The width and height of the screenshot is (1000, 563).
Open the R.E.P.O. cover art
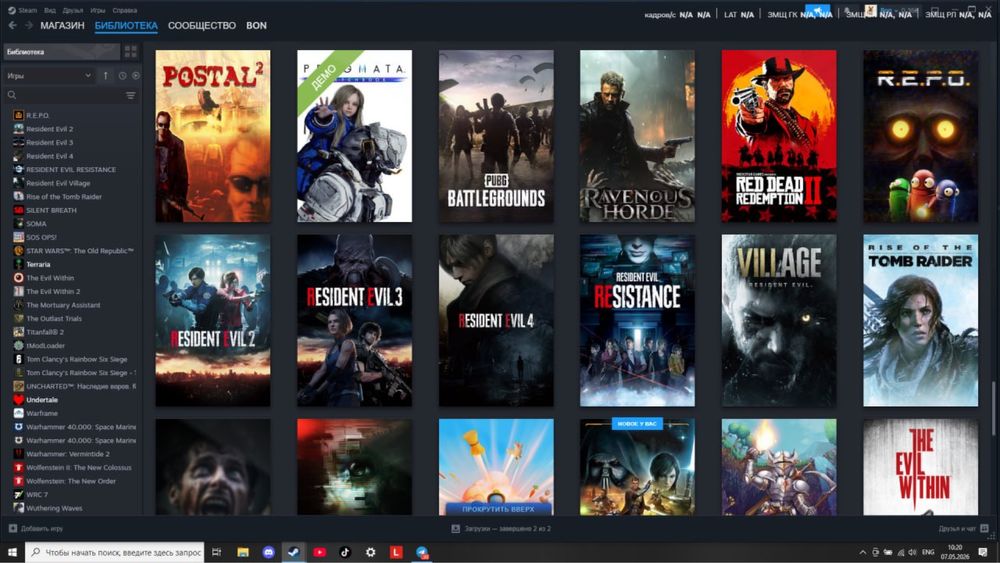pyautogui.click(x=920, y=136)
